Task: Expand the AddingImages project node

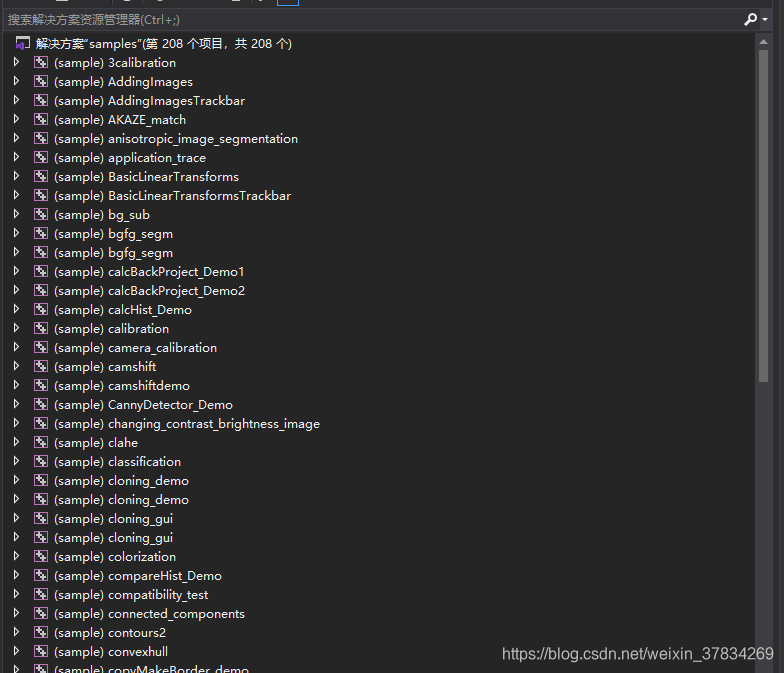Action: pyautogui.click(x=16, y=81)
